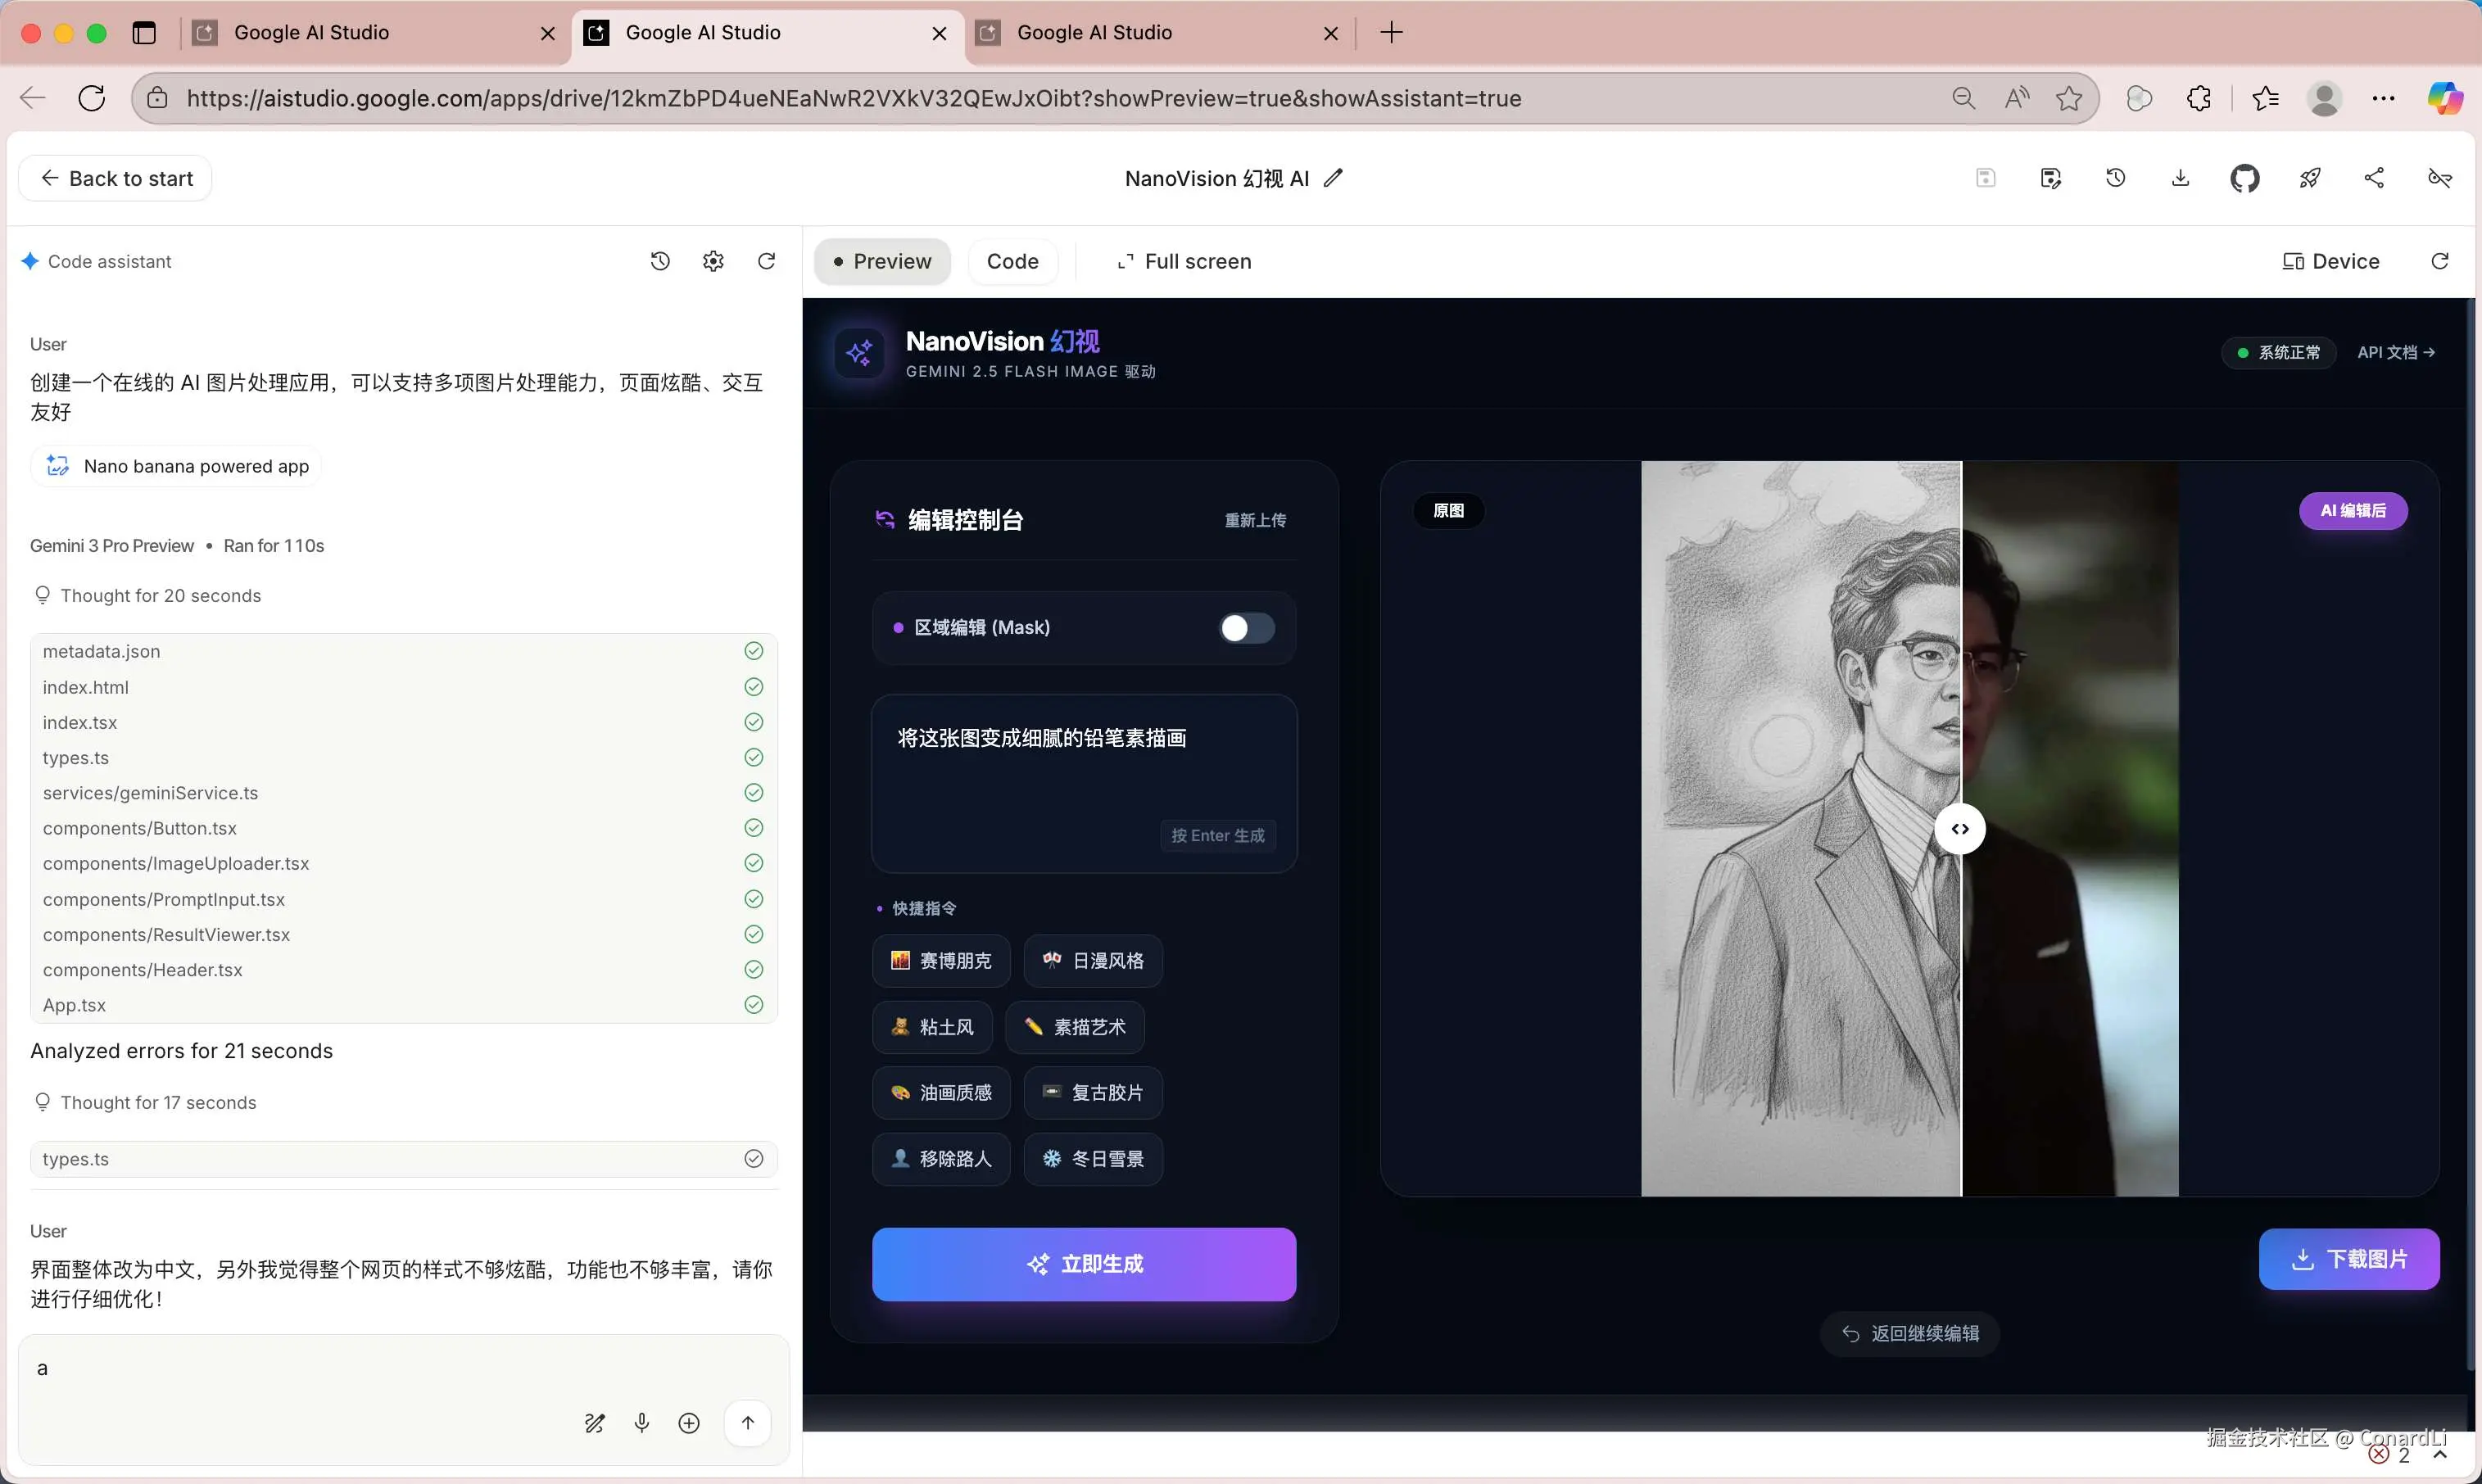Expand the error indicator at the bottom right
This screenshot has height=1484, width=2482.
pos(2390,1455)
